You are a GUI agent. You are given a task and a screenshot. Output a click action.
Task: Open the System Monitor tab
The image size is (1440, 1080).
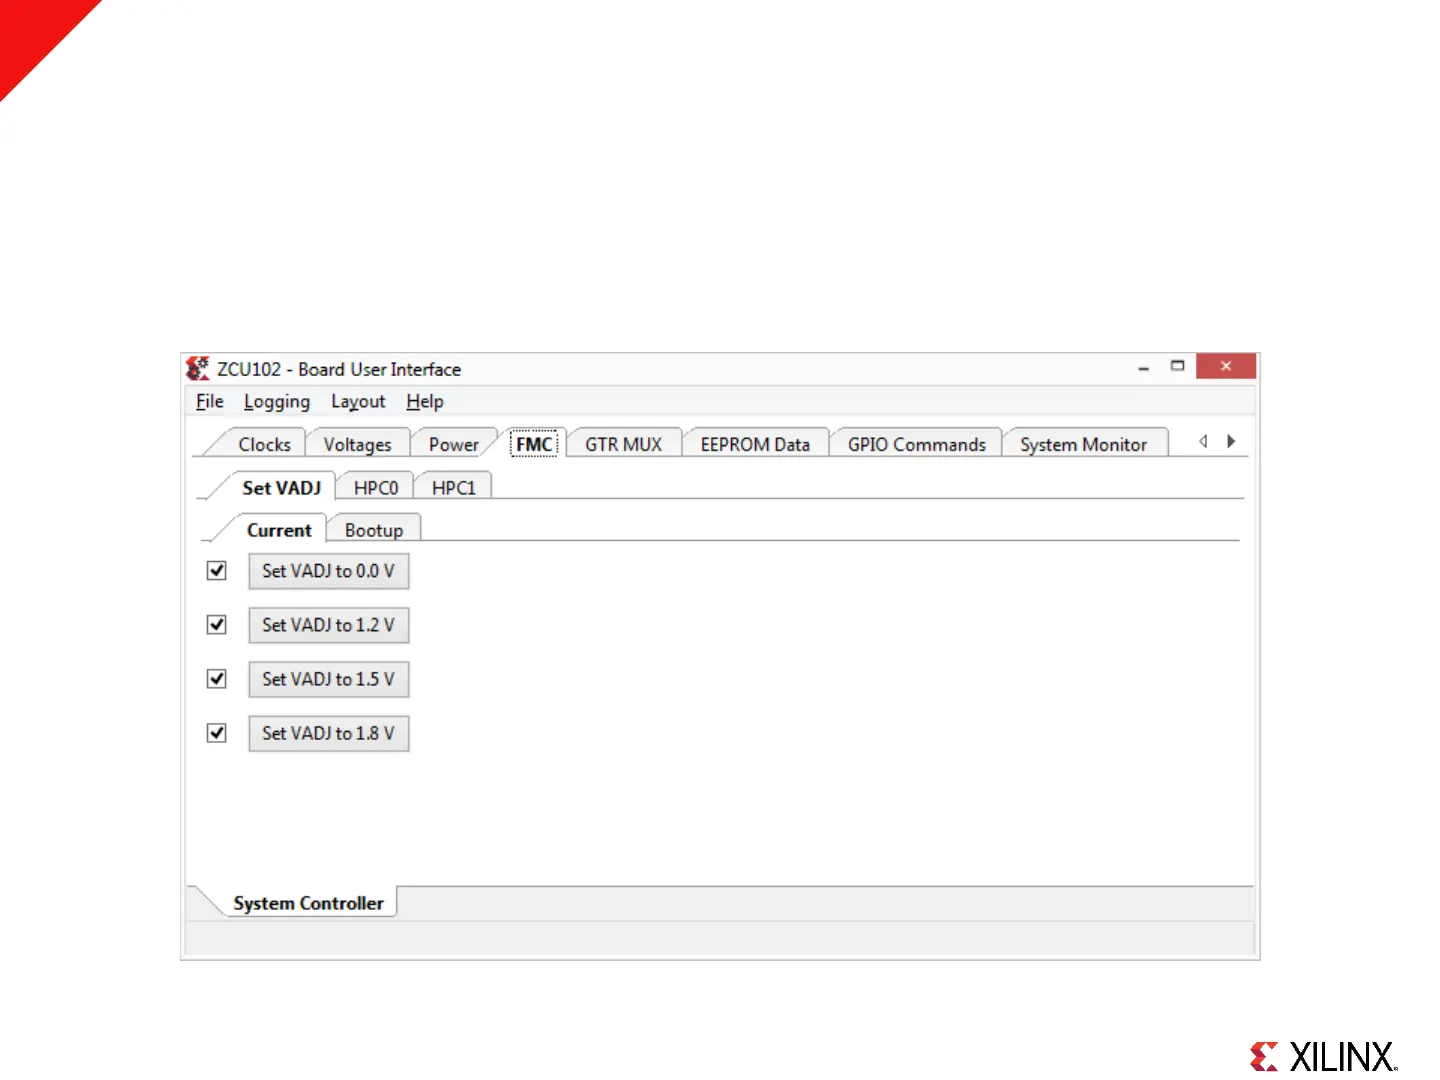1083,444
